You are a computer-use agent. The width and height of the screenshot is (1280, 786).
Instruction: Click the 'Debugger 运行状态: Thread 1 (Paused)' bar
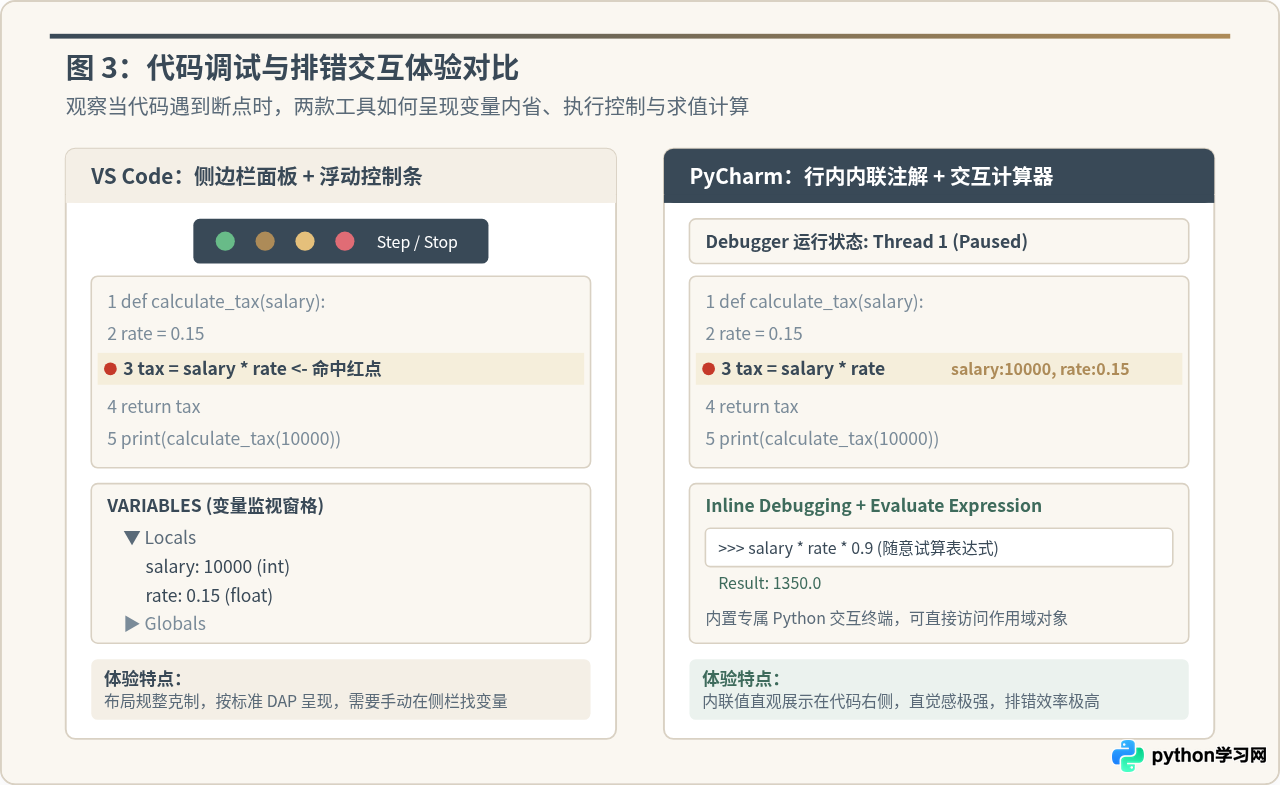pyautogui.click(x=939, y=241)
